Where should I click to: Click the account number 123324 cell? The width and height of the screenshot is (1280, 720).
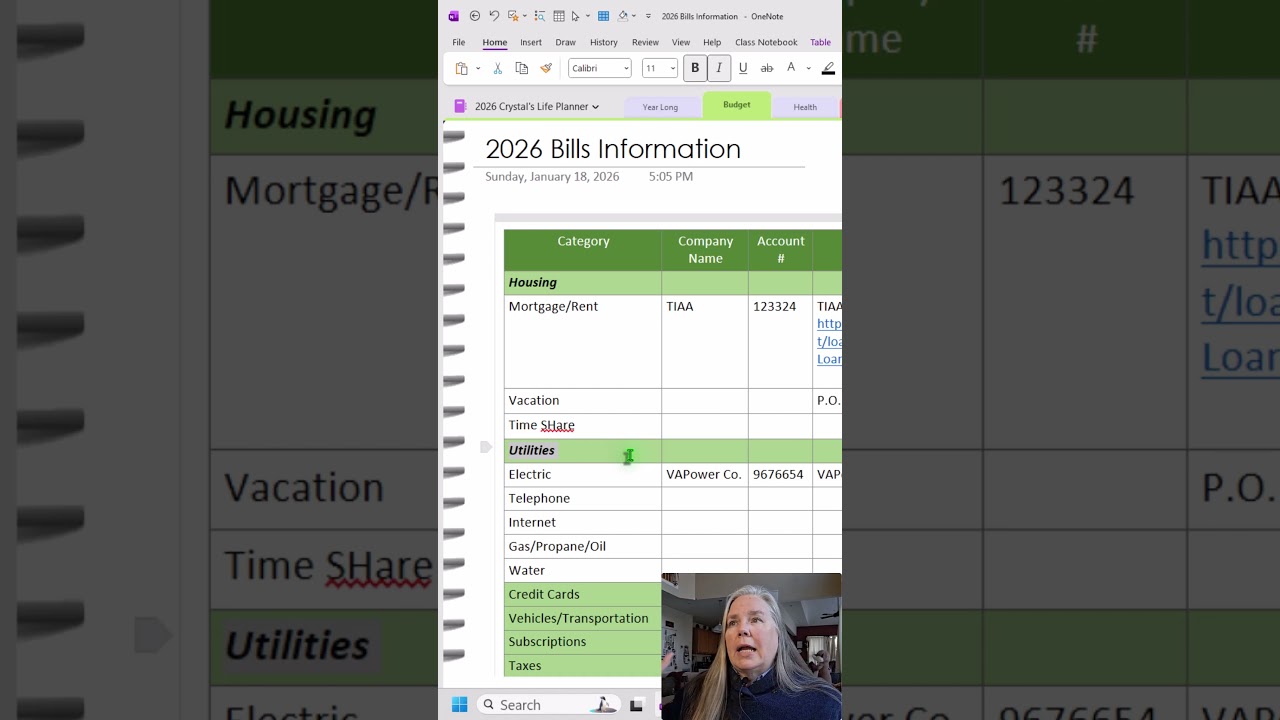(780, 341)
